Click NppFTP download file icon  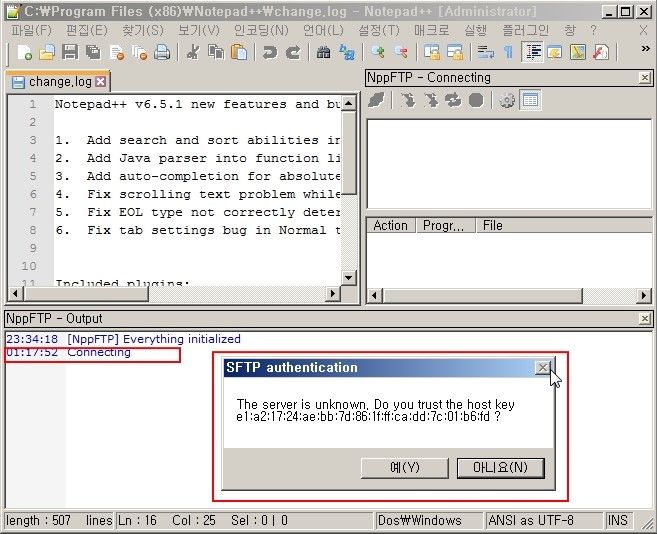pos(408,101)
